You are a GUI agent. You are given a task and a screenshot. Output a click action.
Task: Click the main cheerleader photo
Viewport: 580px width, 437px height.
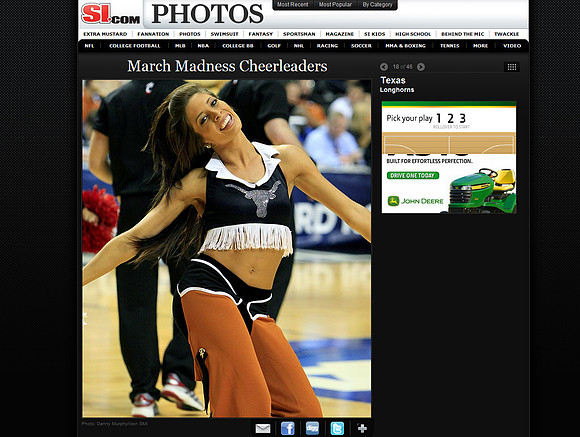[x=226, y=249]
